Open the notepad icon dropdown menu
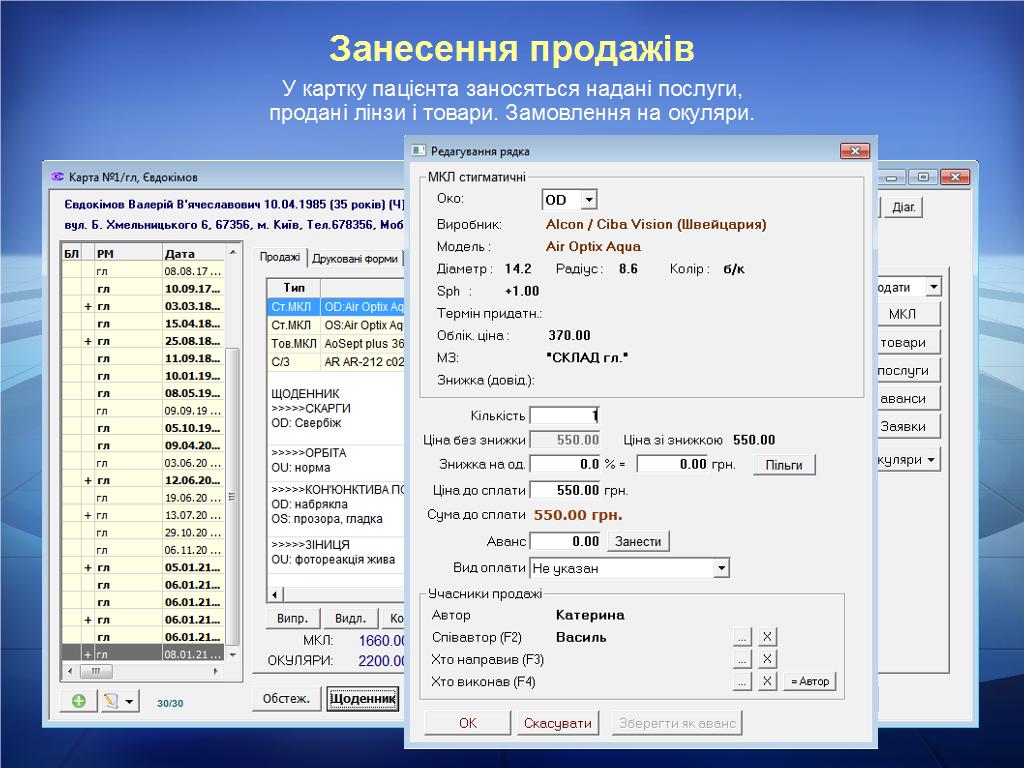The width and height of the screenshot is (1024, 768). coord(130,701)
